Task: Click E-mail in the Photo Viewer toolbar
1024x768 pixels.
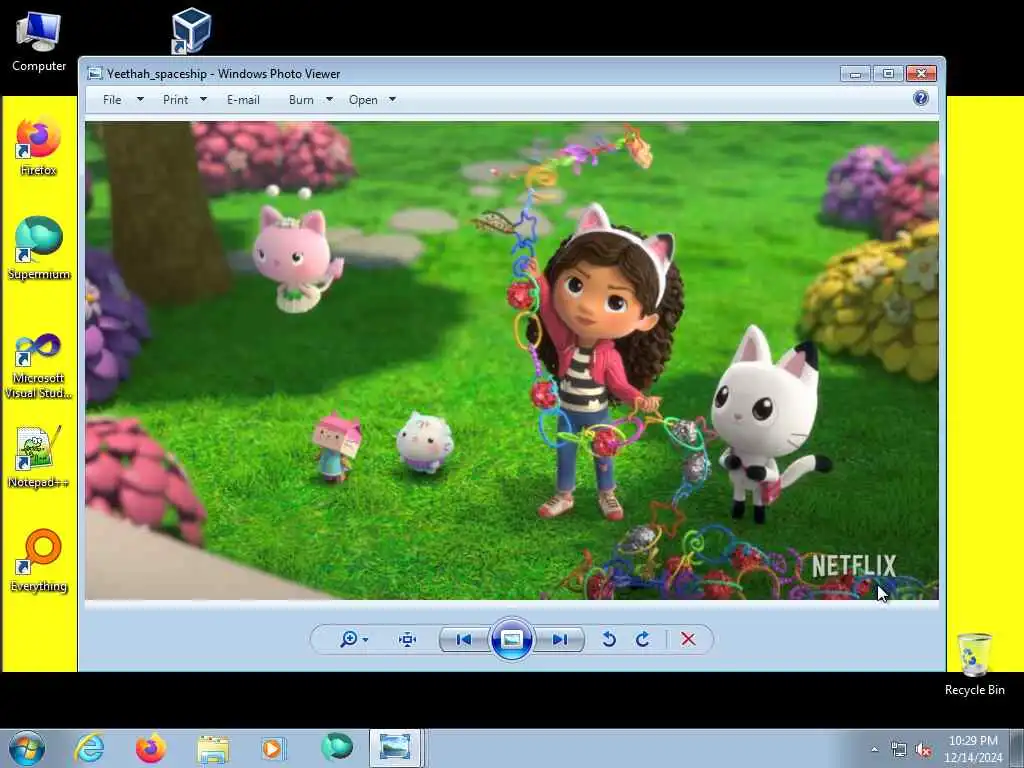Action: 243,100
